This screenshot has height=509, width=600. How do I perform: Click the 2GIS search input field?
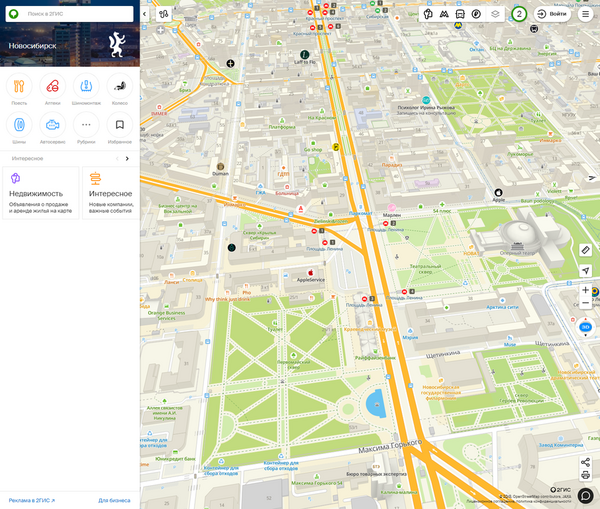pos(75,14)
